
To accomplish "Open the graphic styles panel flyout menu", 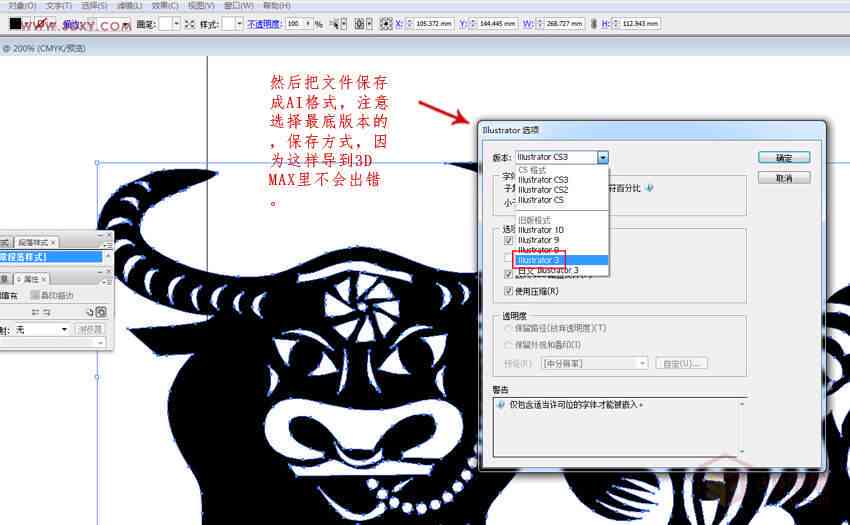I will tap(107, 245).
